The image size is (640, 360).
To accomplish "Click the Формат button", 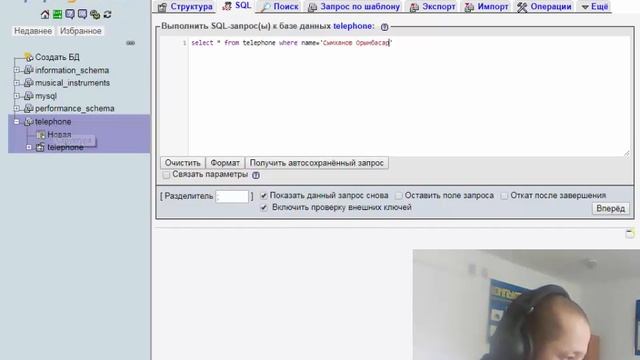I will pos(225,163).
